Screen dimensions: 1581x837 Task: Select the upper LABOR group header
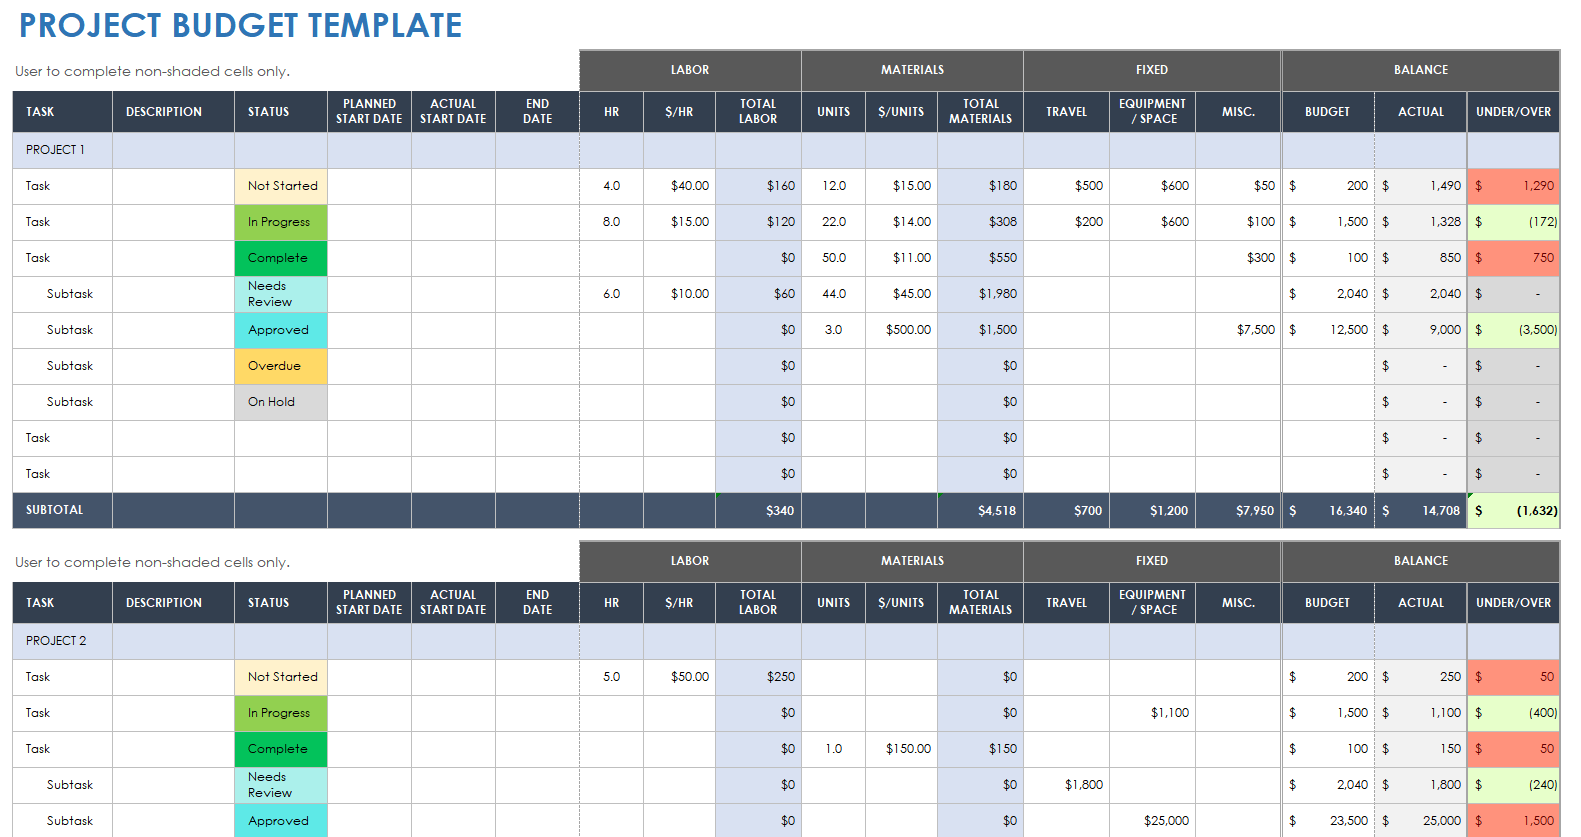(x=690, y=70)
